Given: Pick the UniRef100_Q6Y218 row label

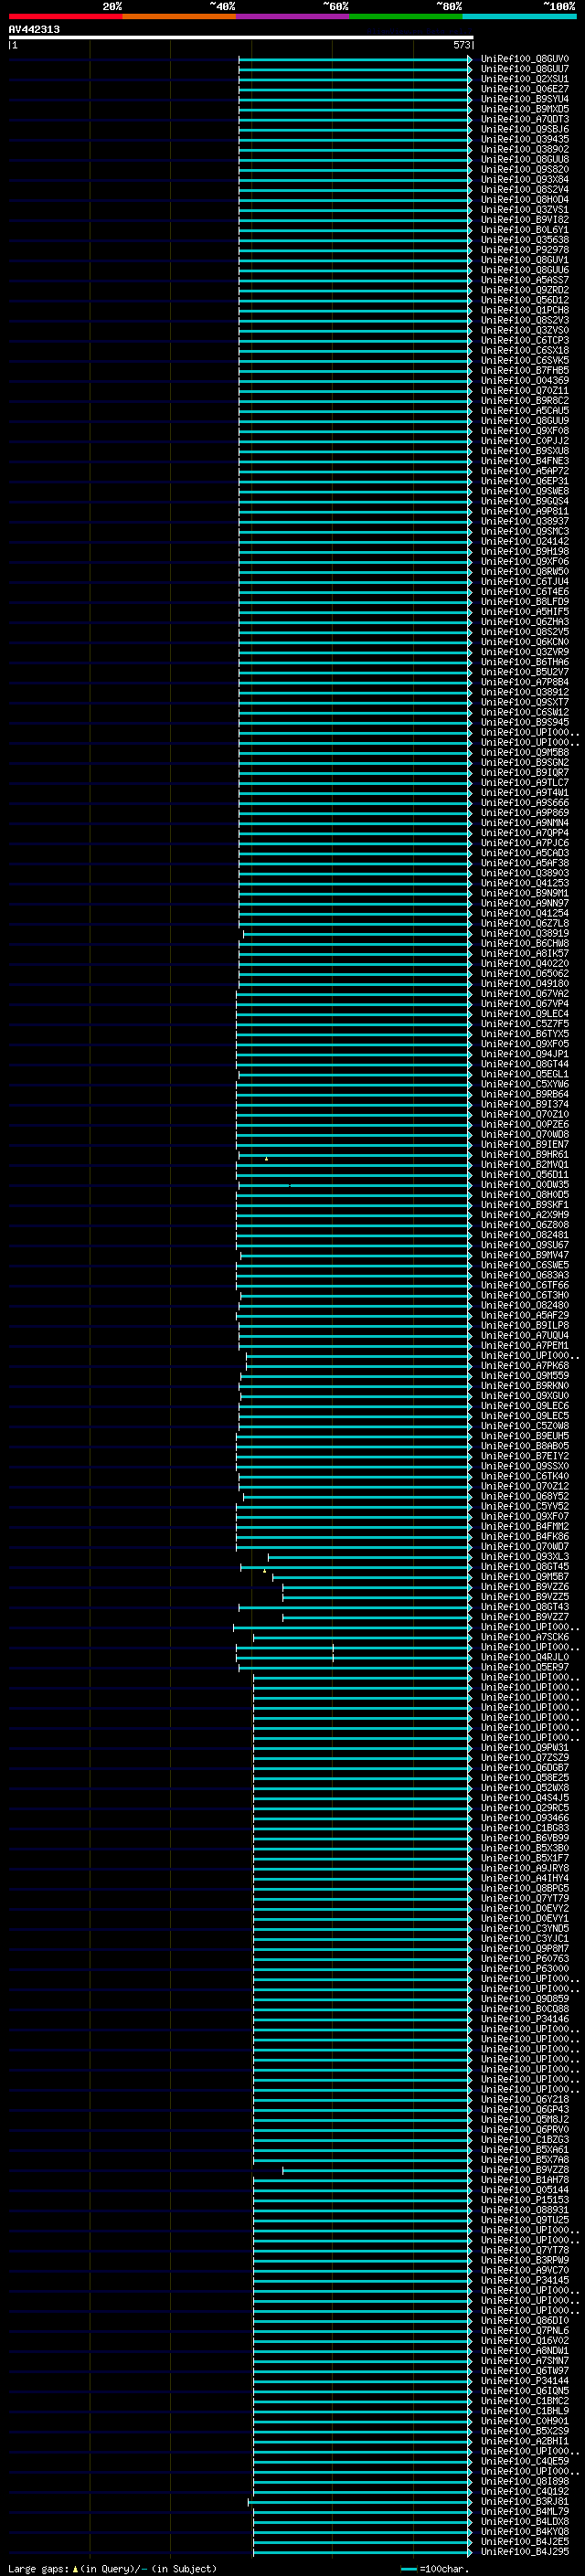Looking at the screenshot, I should (525, 2099).
